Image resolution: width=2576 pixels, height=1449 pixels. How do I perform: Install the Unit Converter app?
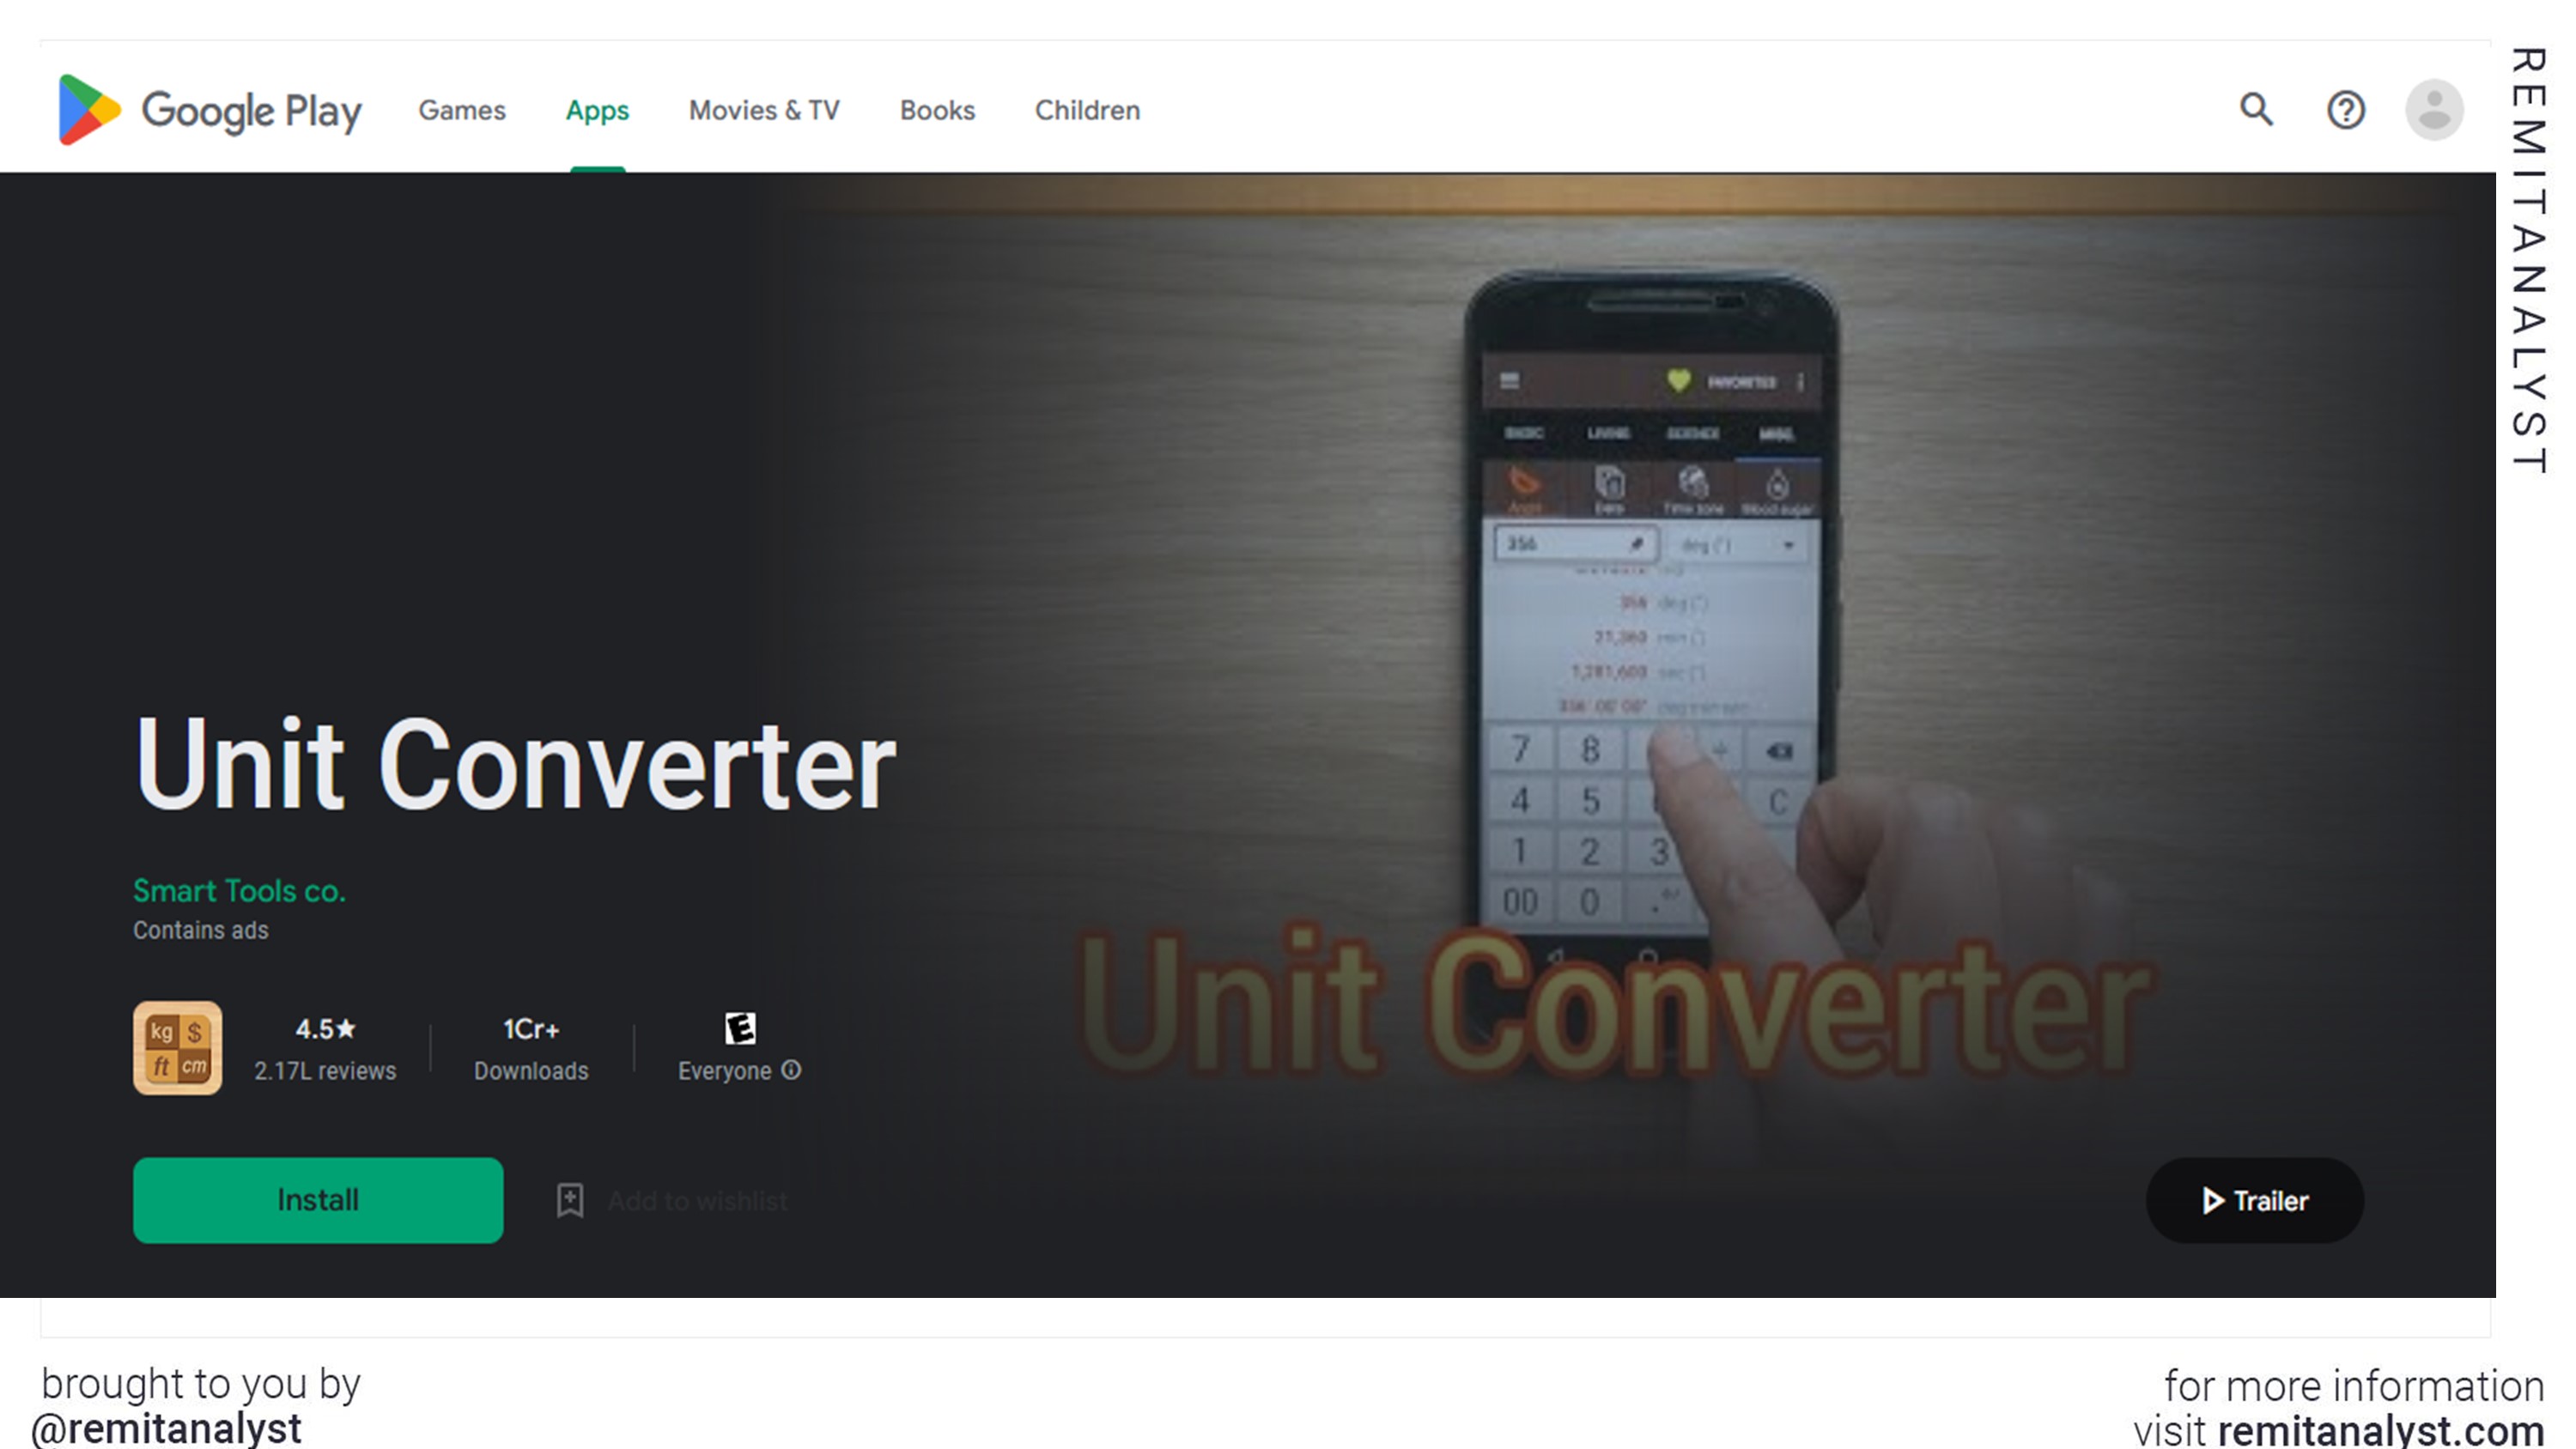pyautogui.click(x=319, y=1199)
